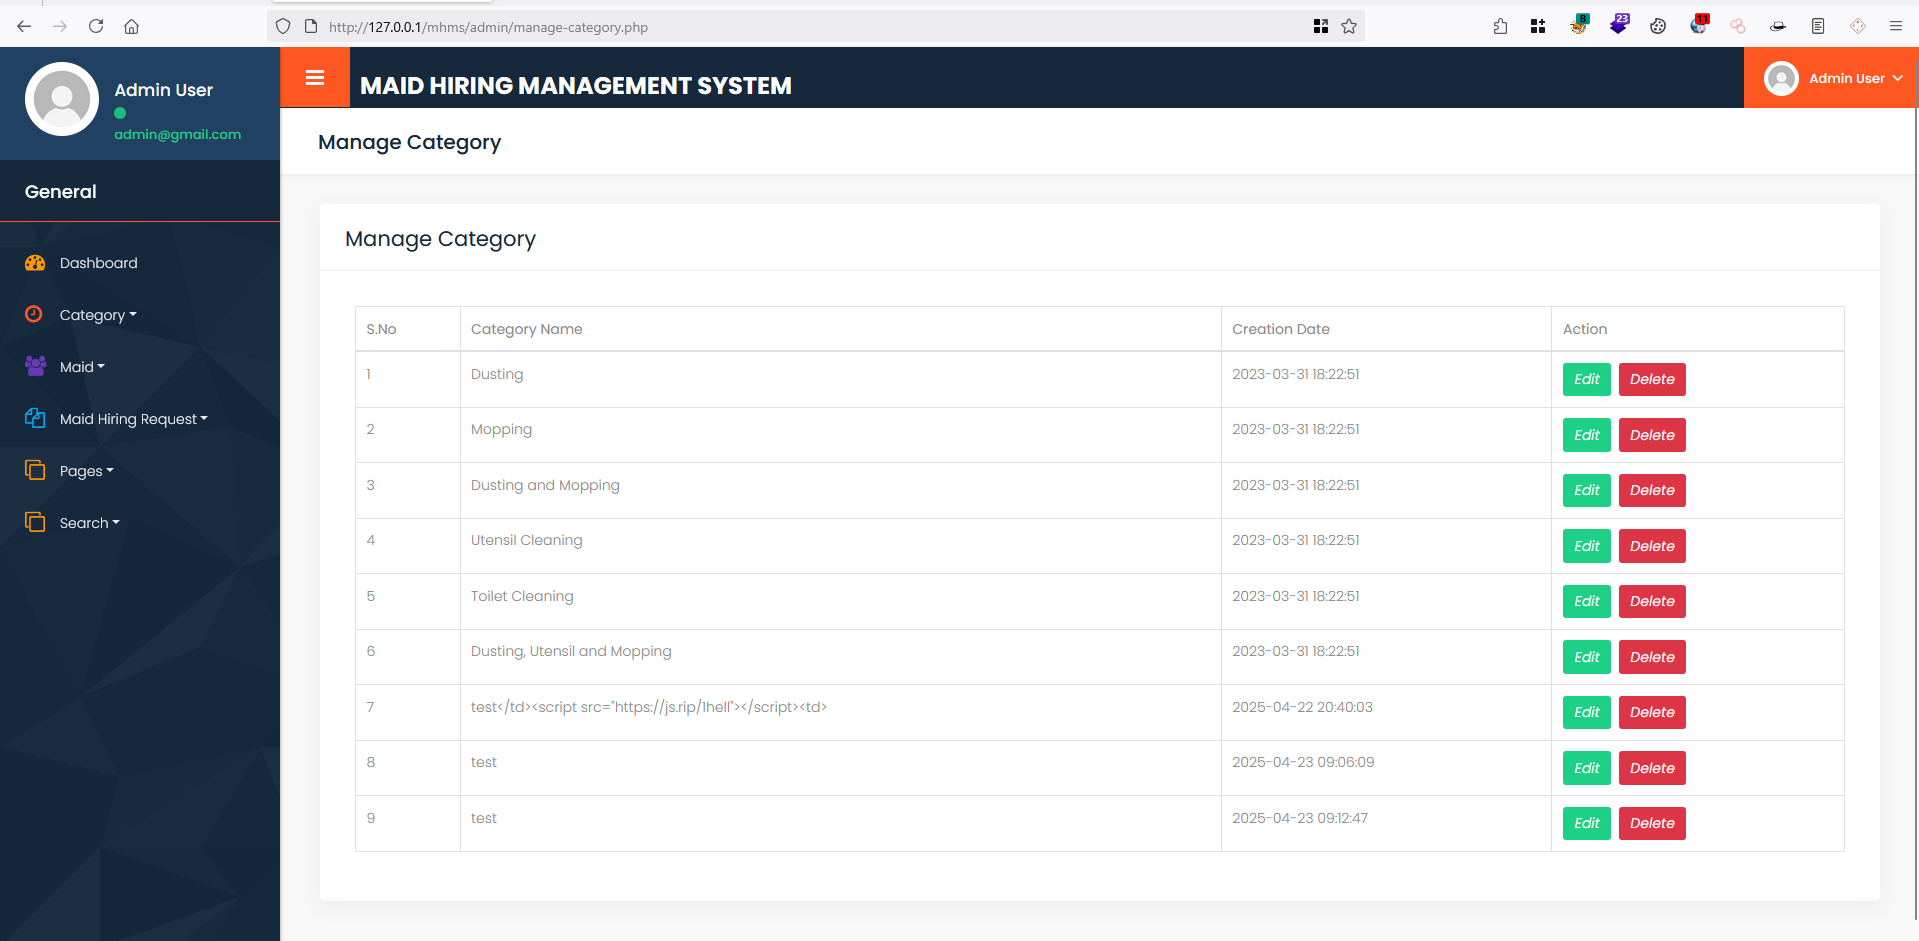
Task: Delete the category containing script tag
Action: click(x=1652, y=712)
